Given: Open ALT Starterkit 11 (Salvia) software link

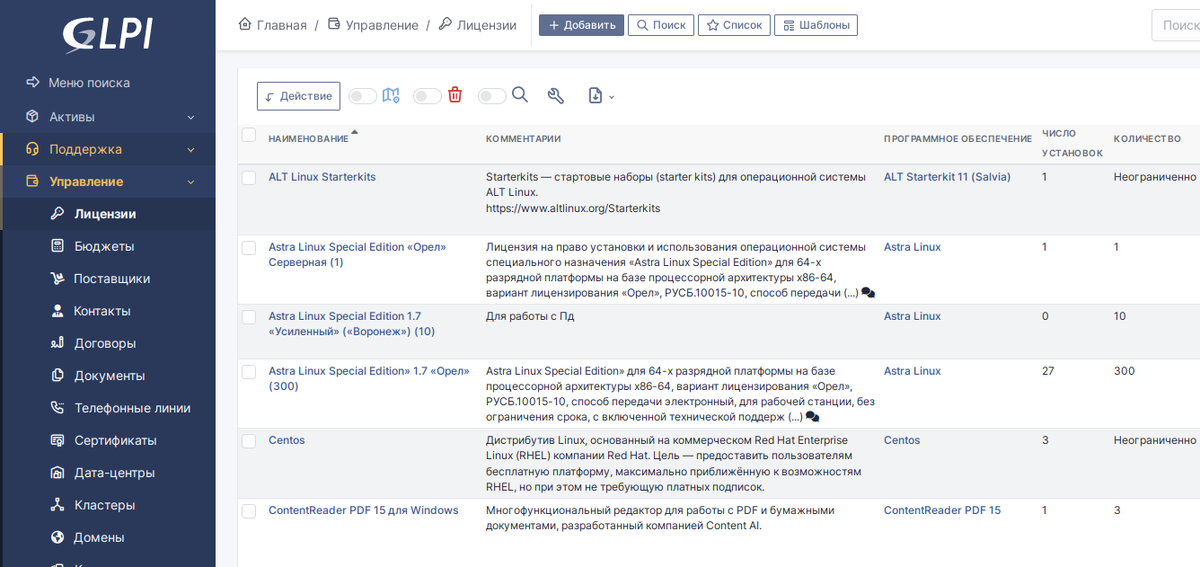Looking at the screenshot, I should (x=947, y=177).
